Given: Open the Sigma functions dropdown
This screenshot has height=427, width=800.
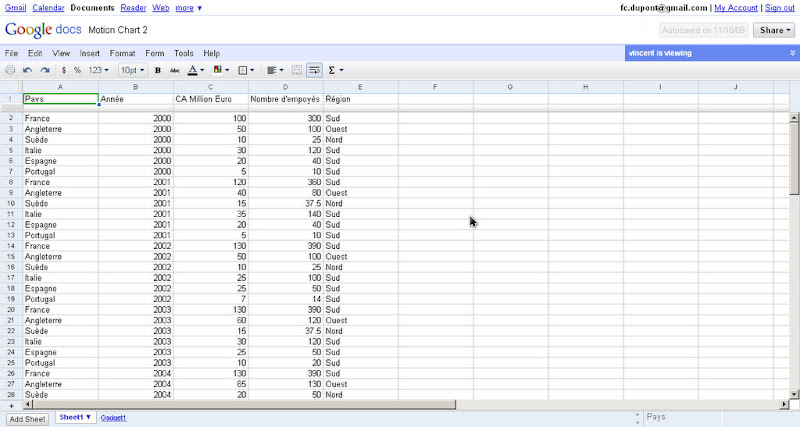Looking at the screenshot, I should pyautogui.click(x=336, y=70).
